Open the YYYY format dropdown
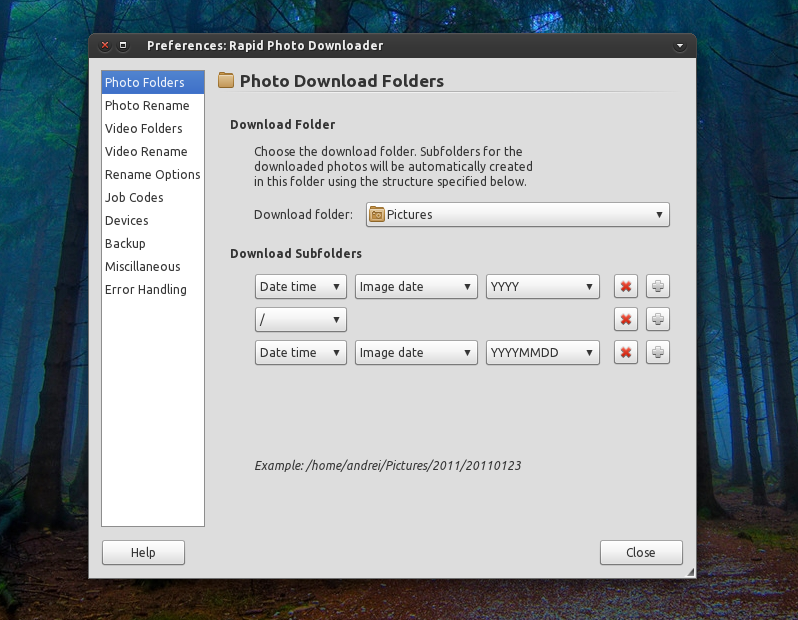The image size is (798, 620). point(543,287)
